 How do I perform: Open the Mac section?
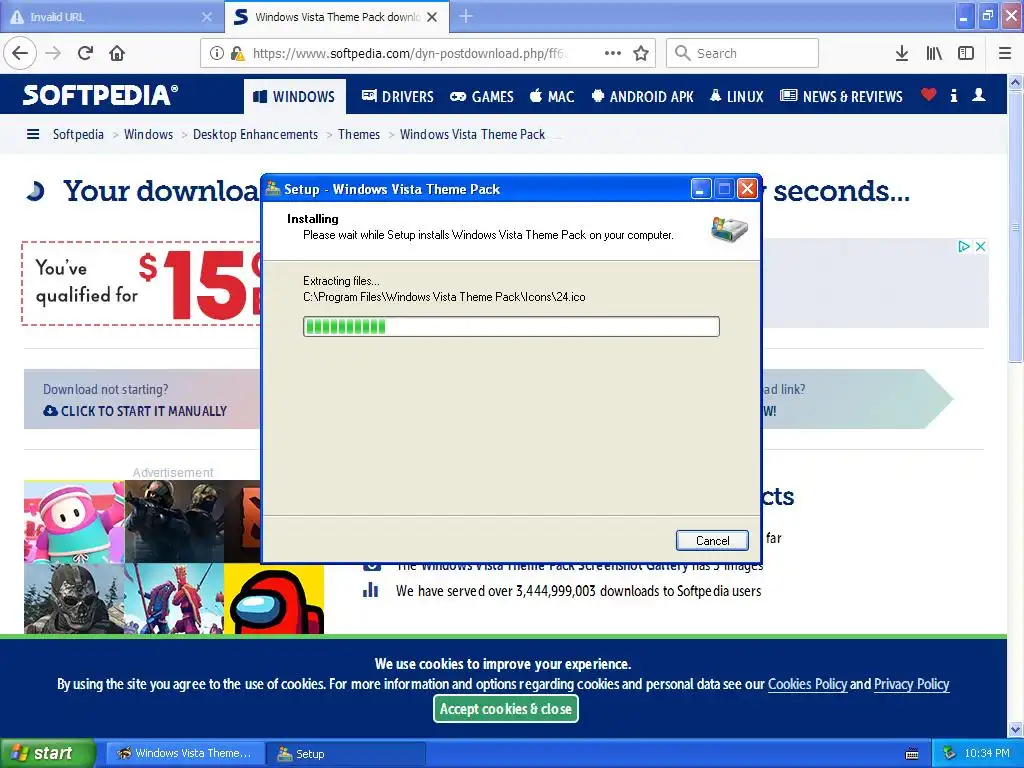click(x=552, y=97)
